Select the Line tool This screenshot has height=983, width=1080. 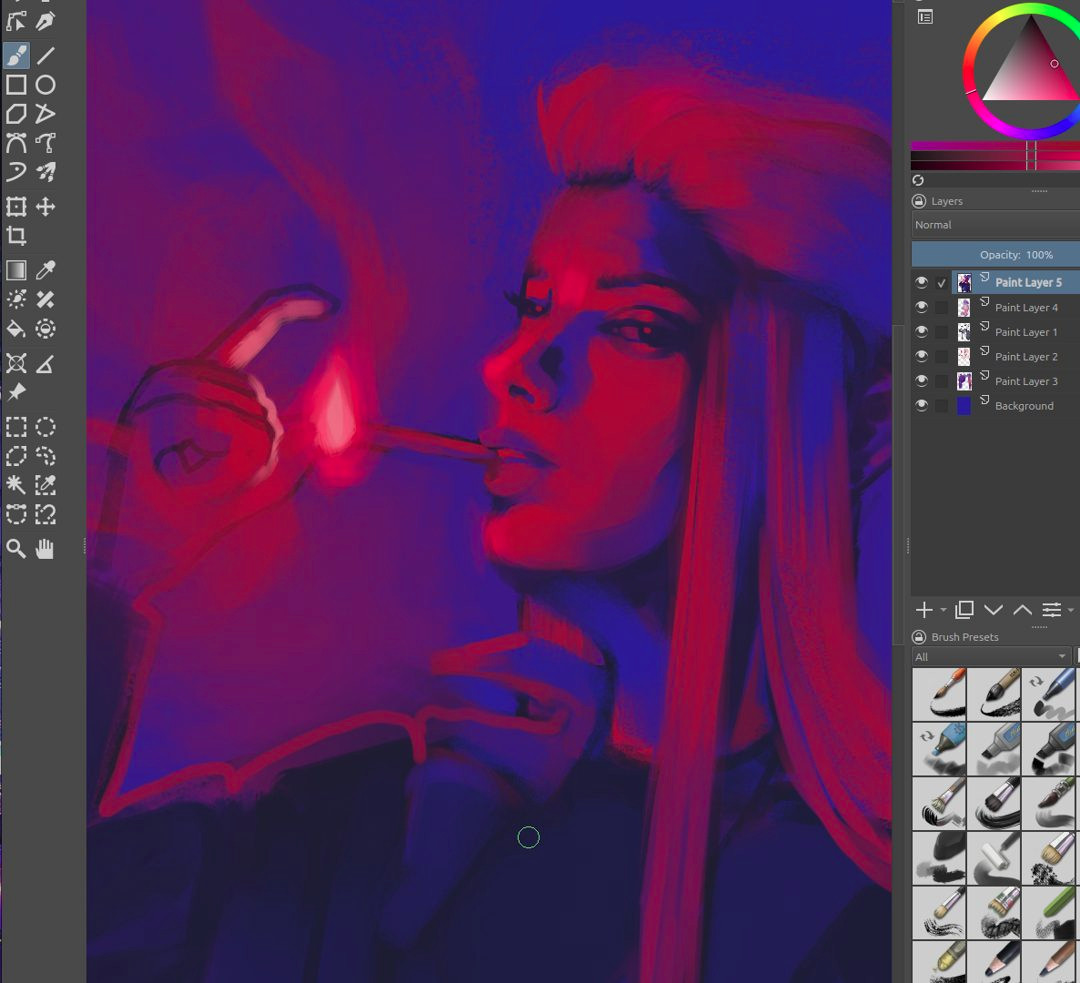click(x=45, y=55)
